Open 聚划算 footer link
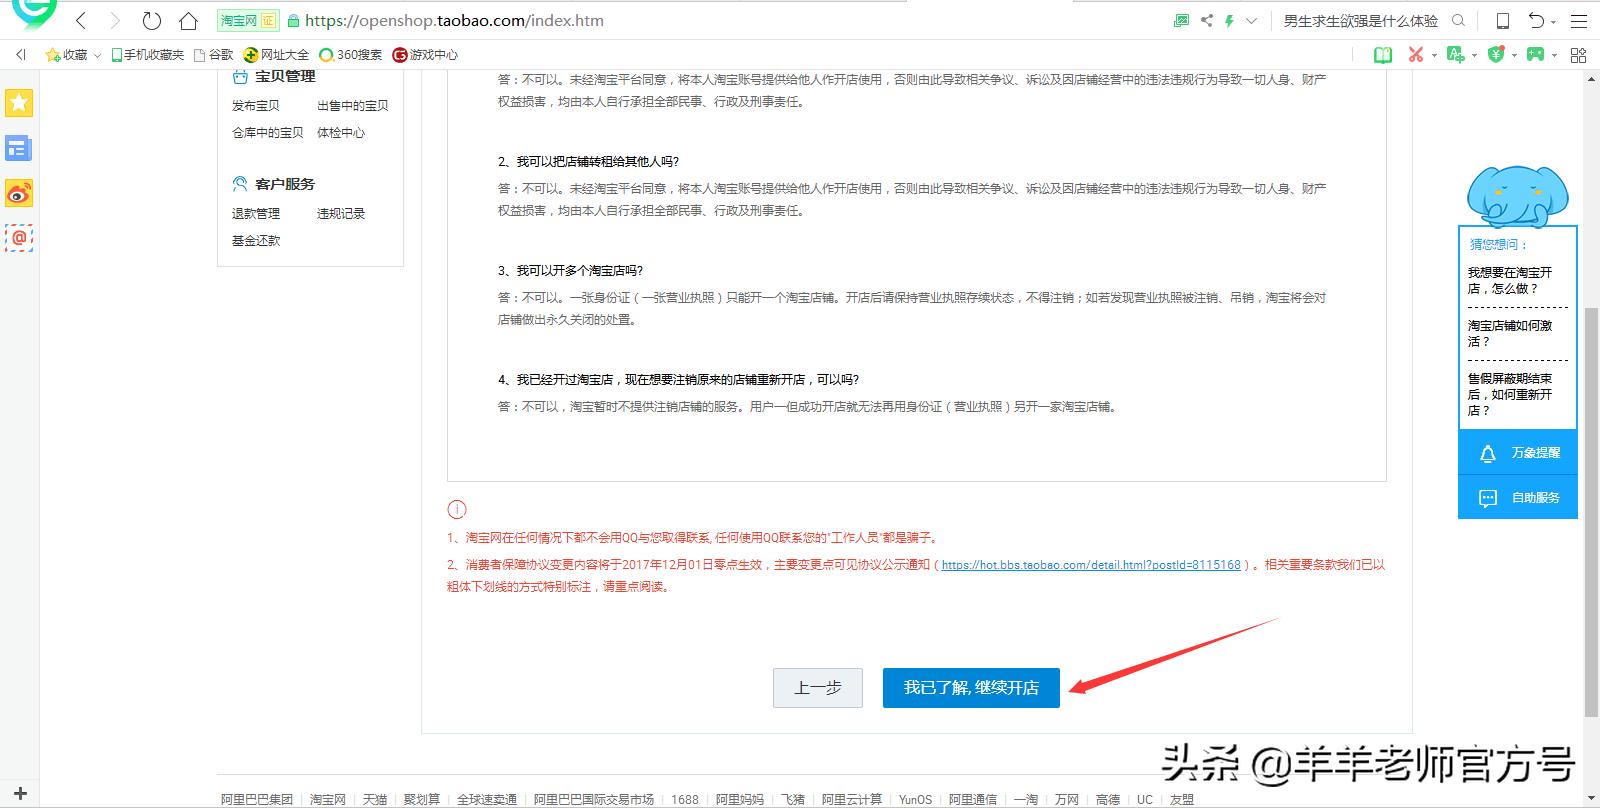The width and height of the screenshot is (1600, 808). [422, 799]
